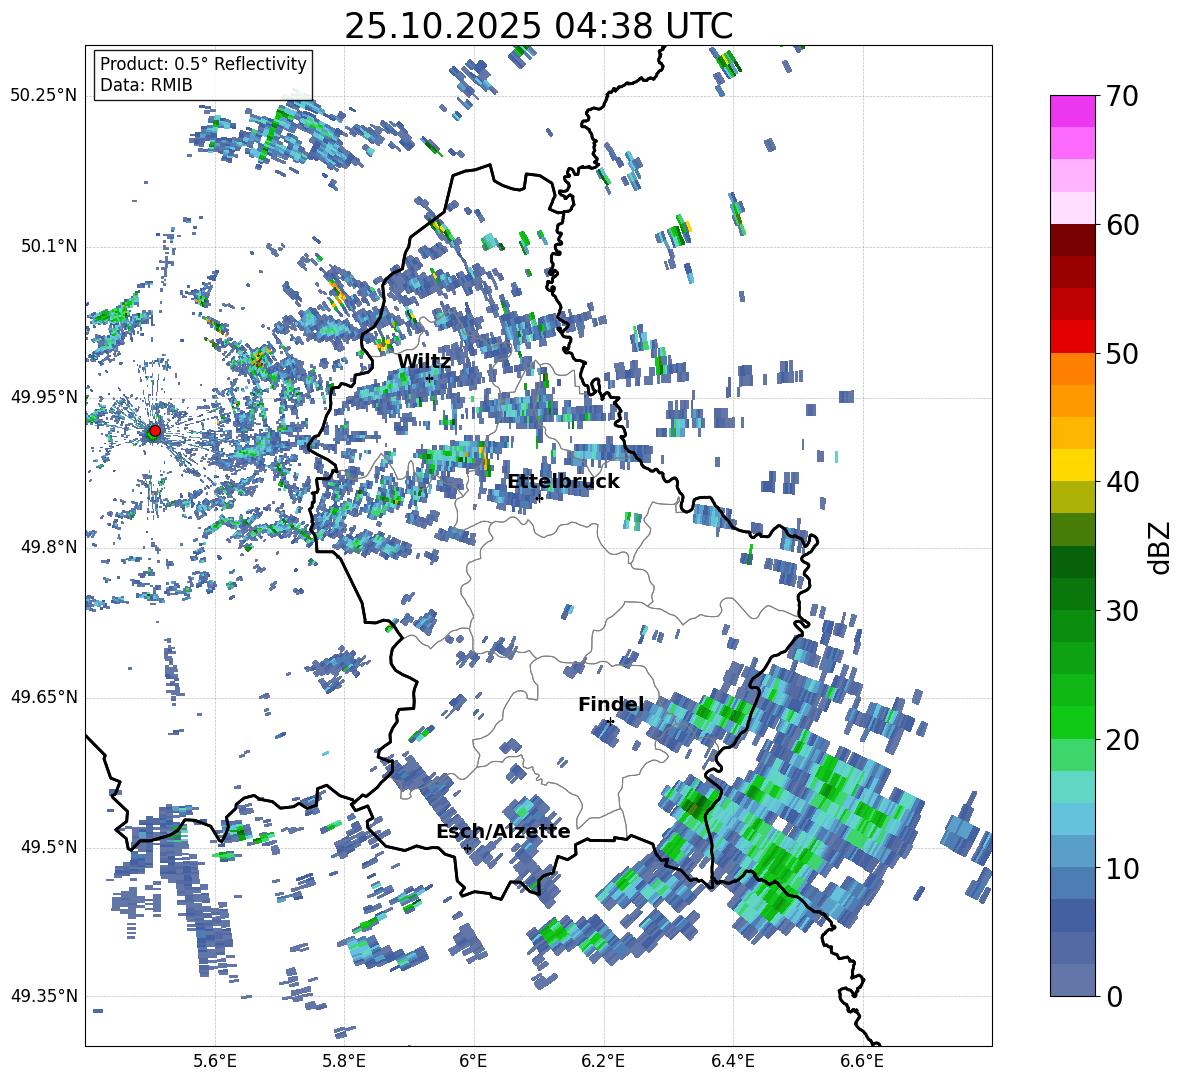Screen dimensions: 1184x1081
Task: Click the colorbar label '50'
Action: click(1122, 353)
